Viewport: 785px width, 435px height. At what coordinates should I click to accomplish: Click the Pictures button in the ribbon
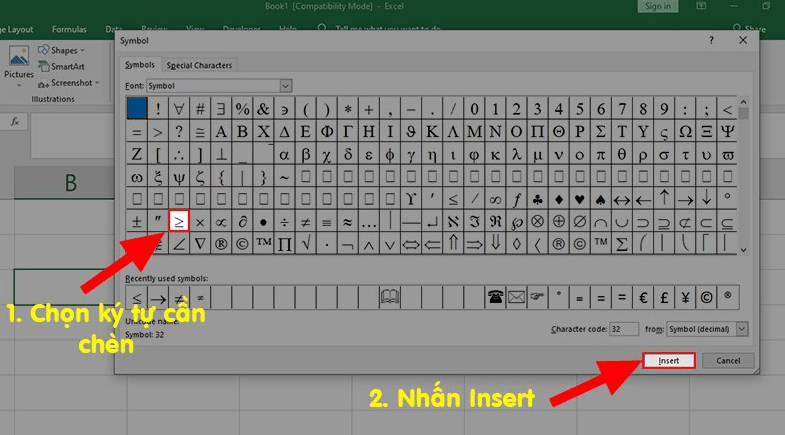(x=19, y=65)
